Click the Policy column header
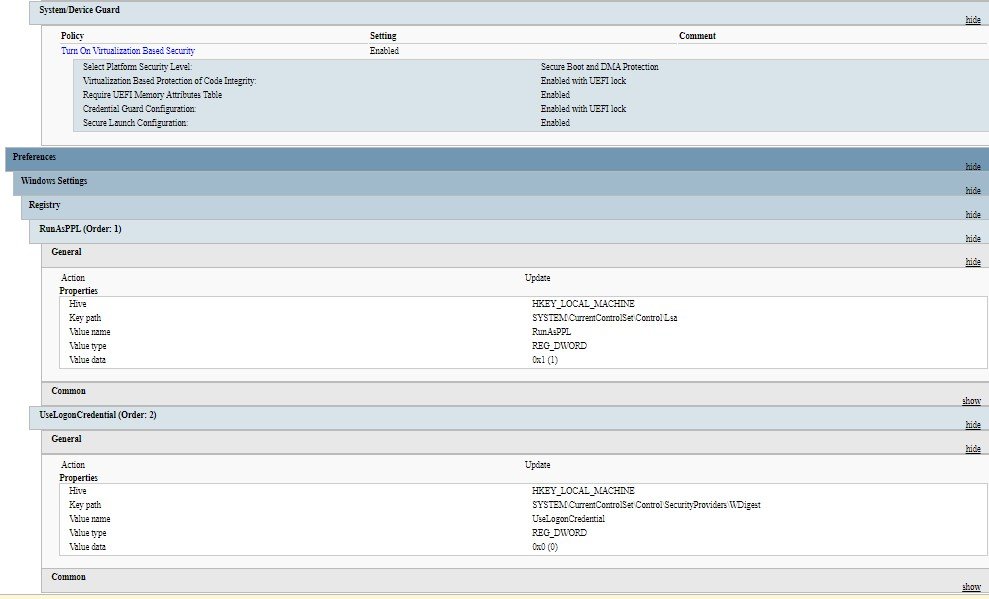Viewport: 989px width, 599px height. pos(73,36)
